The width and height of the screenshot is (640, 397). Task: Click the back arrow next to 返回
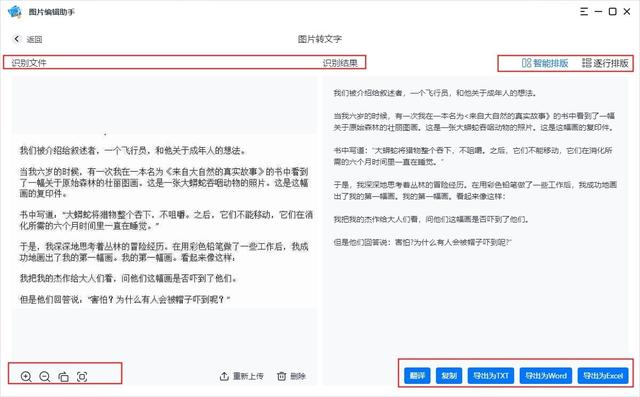click(x=16, y=39)
